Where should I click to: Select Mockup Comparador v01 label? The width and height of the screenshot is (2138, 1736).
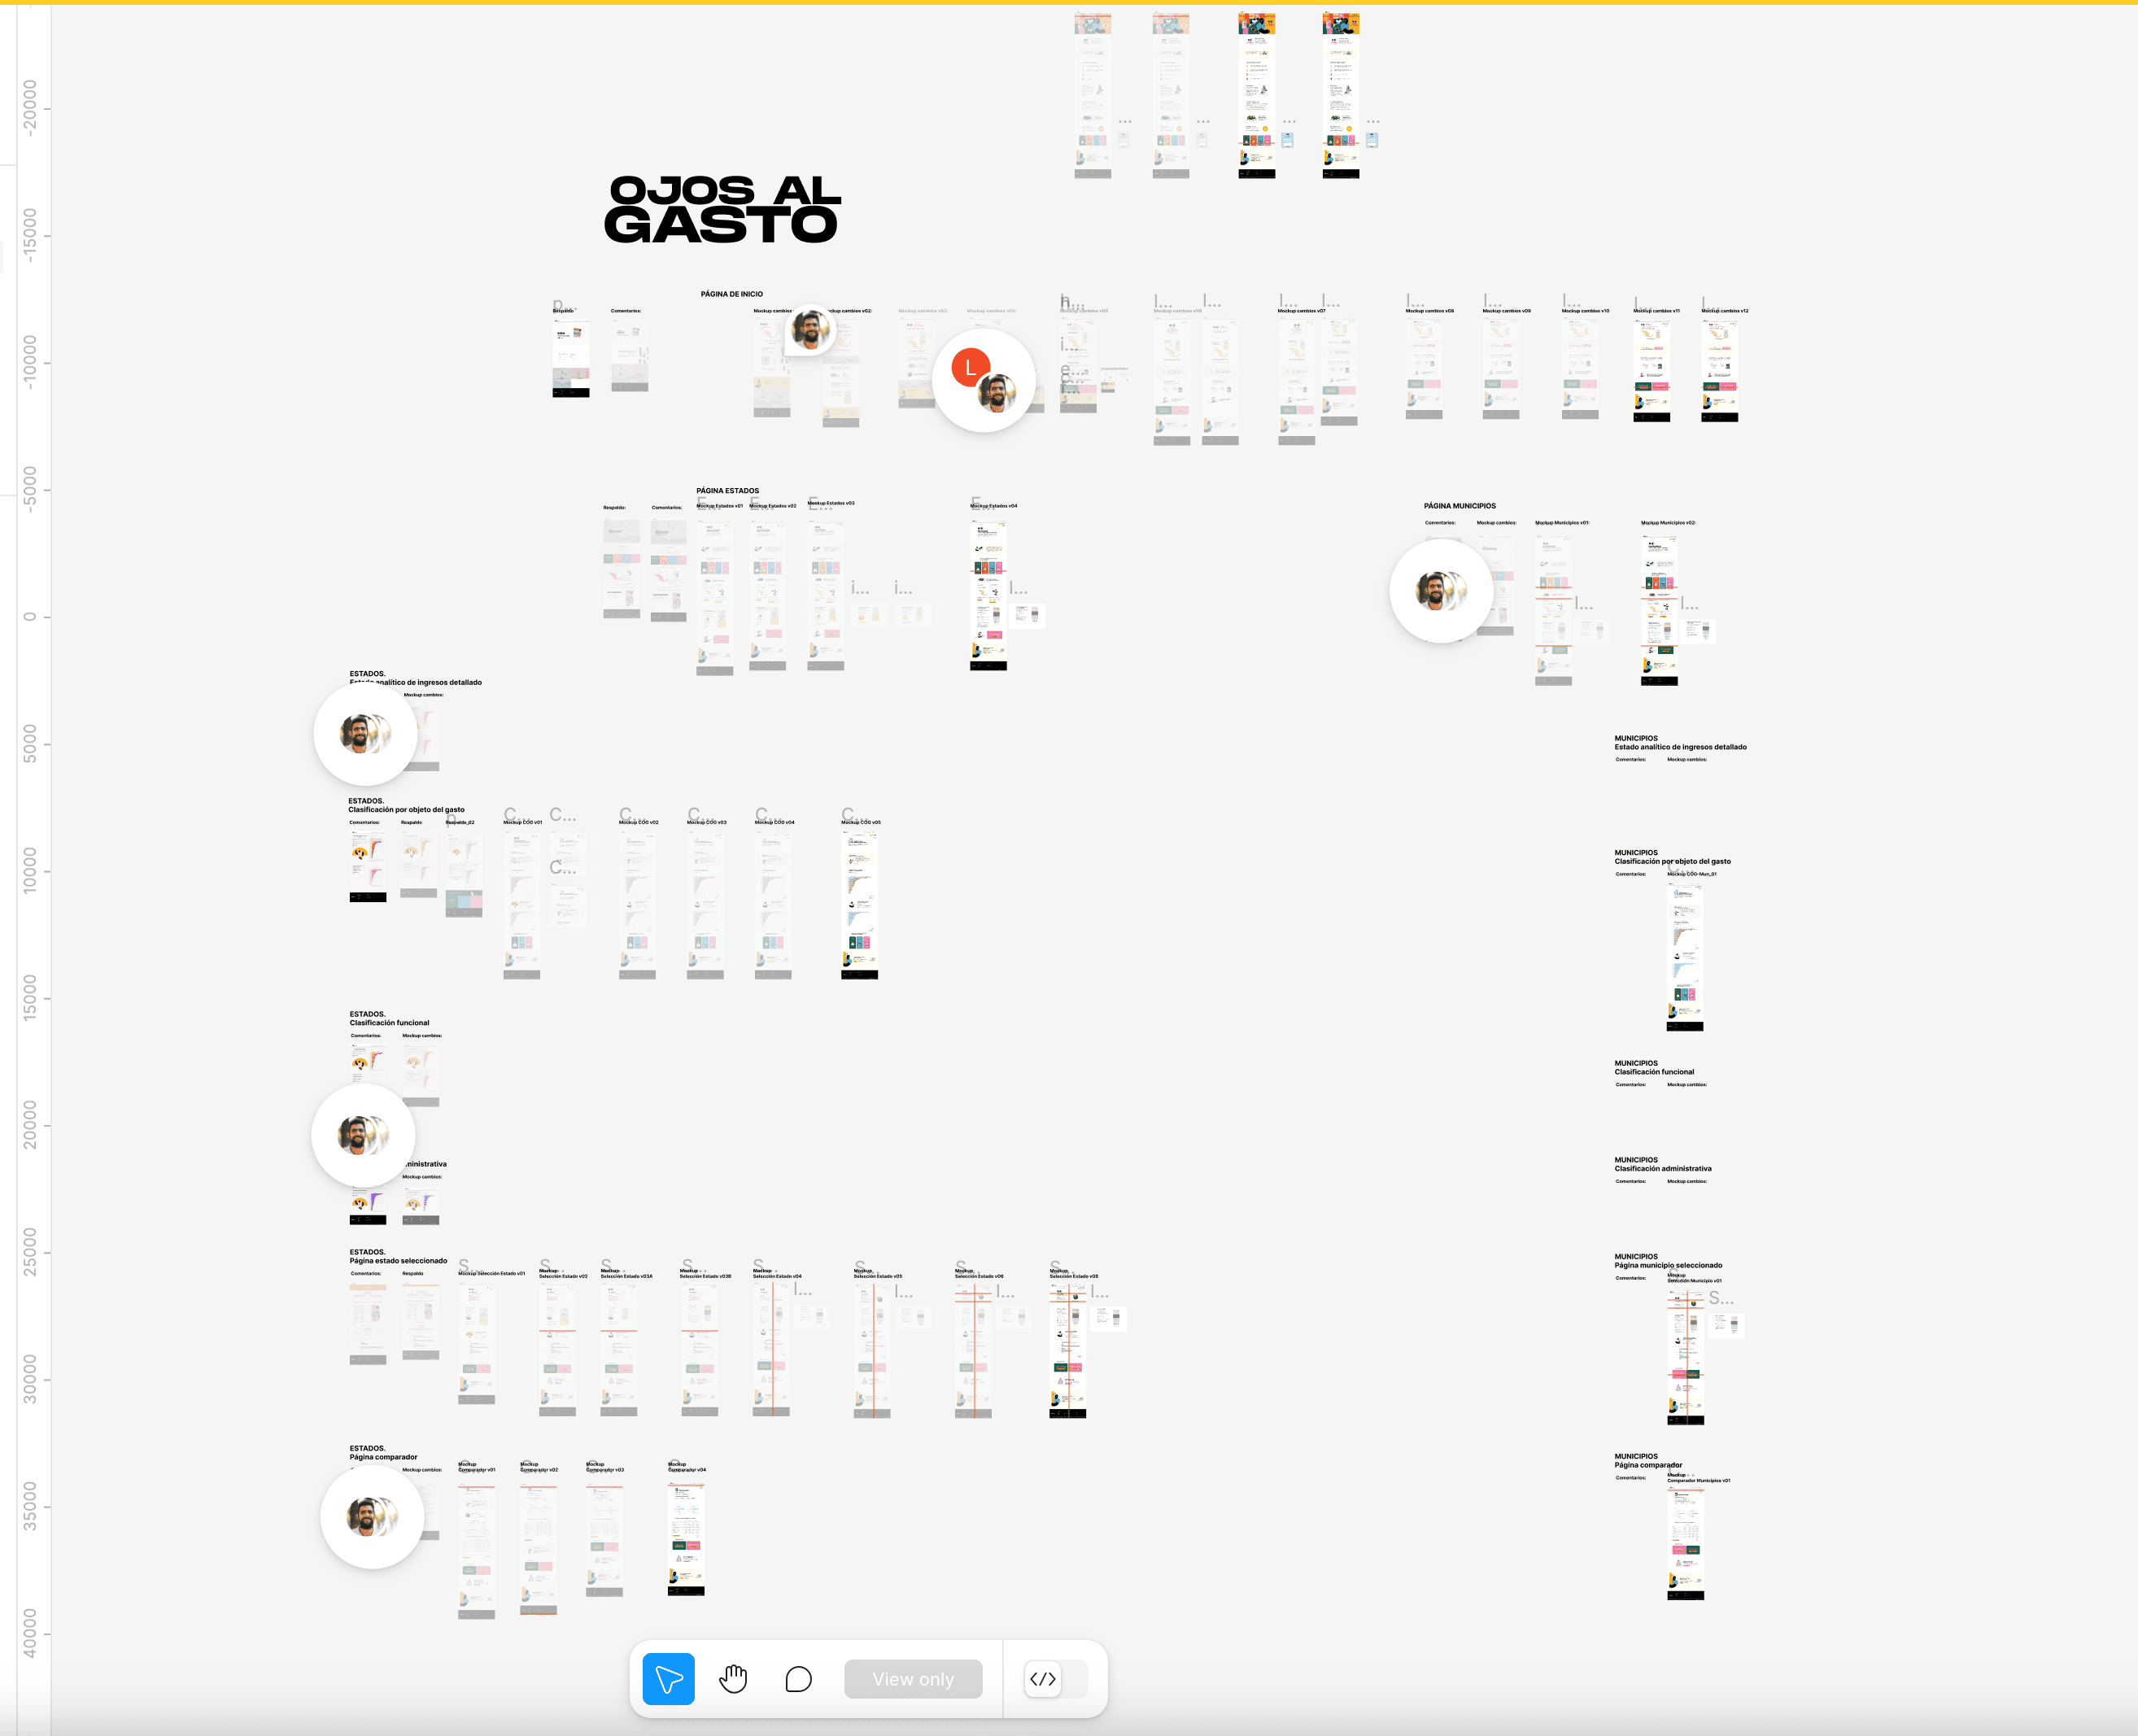coord(477,1467)
